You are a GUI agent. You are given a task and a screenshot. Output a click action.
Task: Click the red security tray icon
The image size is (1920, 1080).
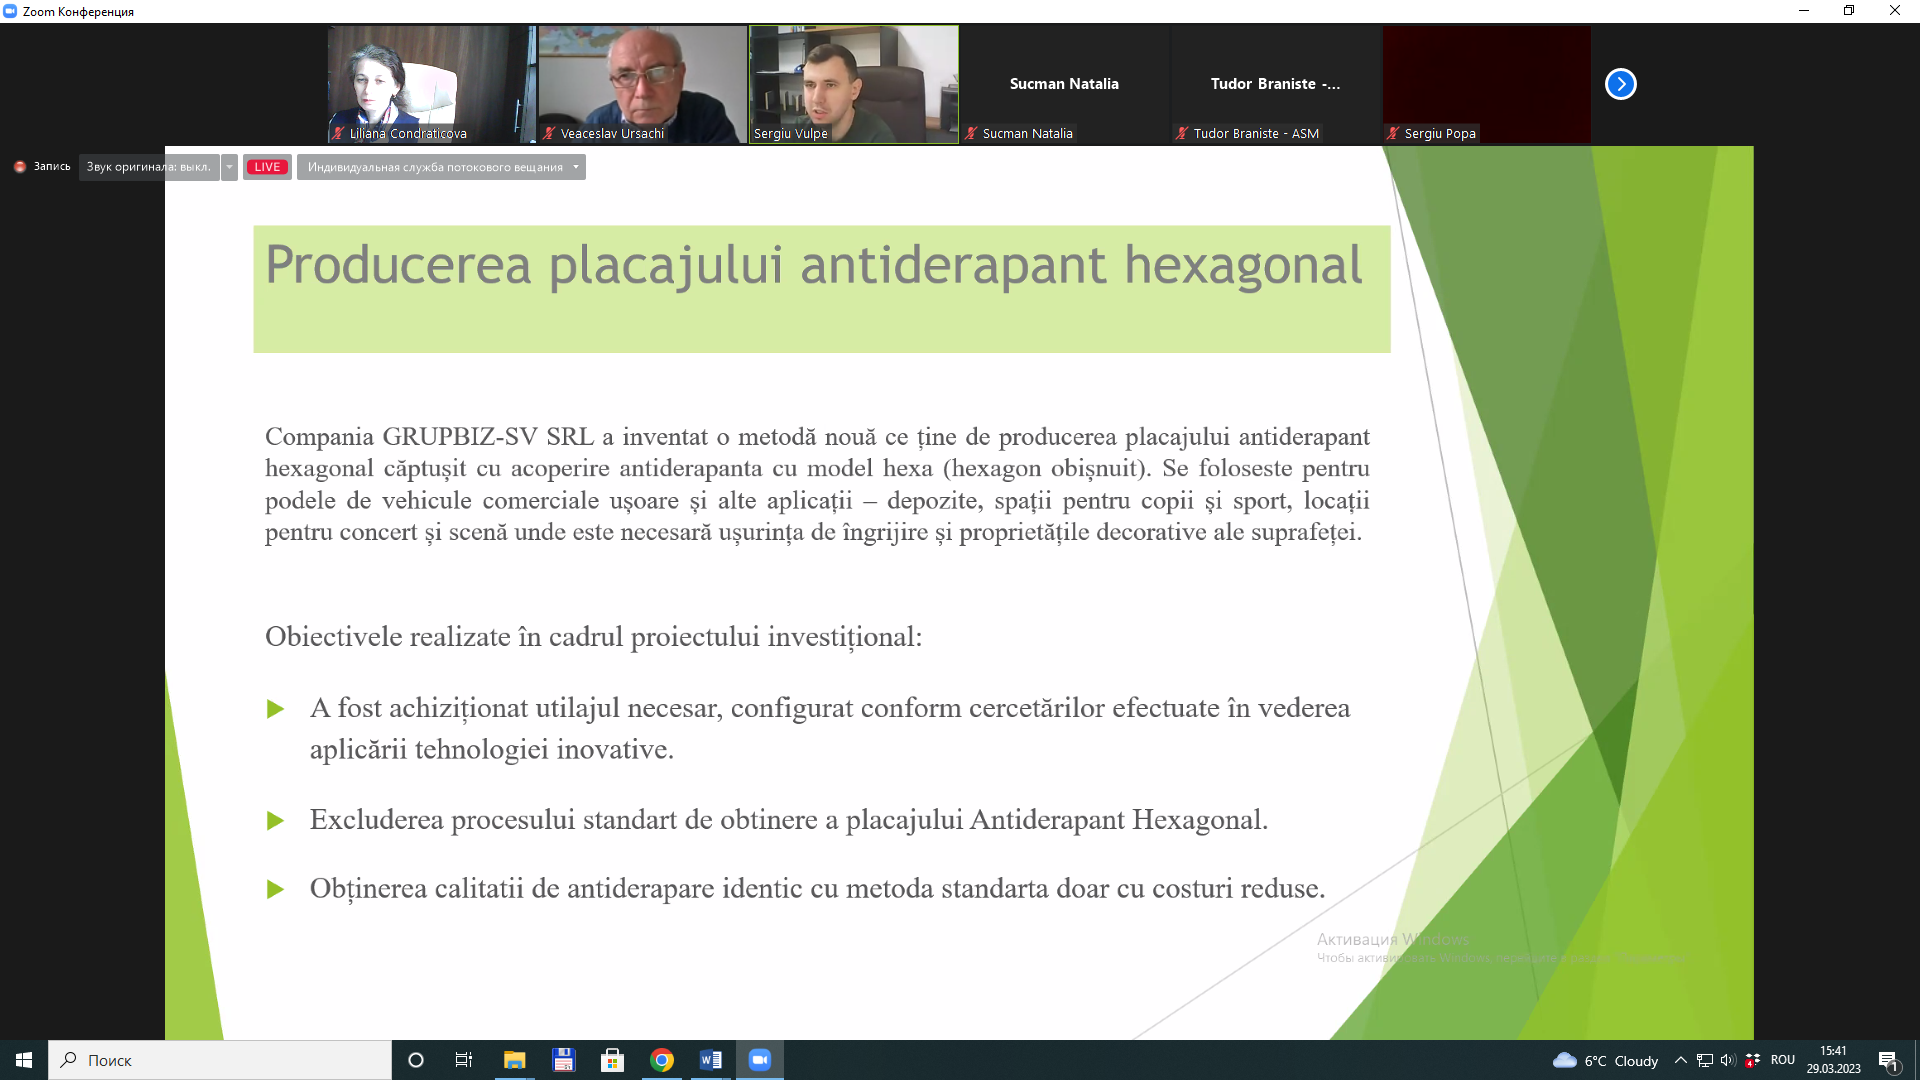(1752, 1060)
